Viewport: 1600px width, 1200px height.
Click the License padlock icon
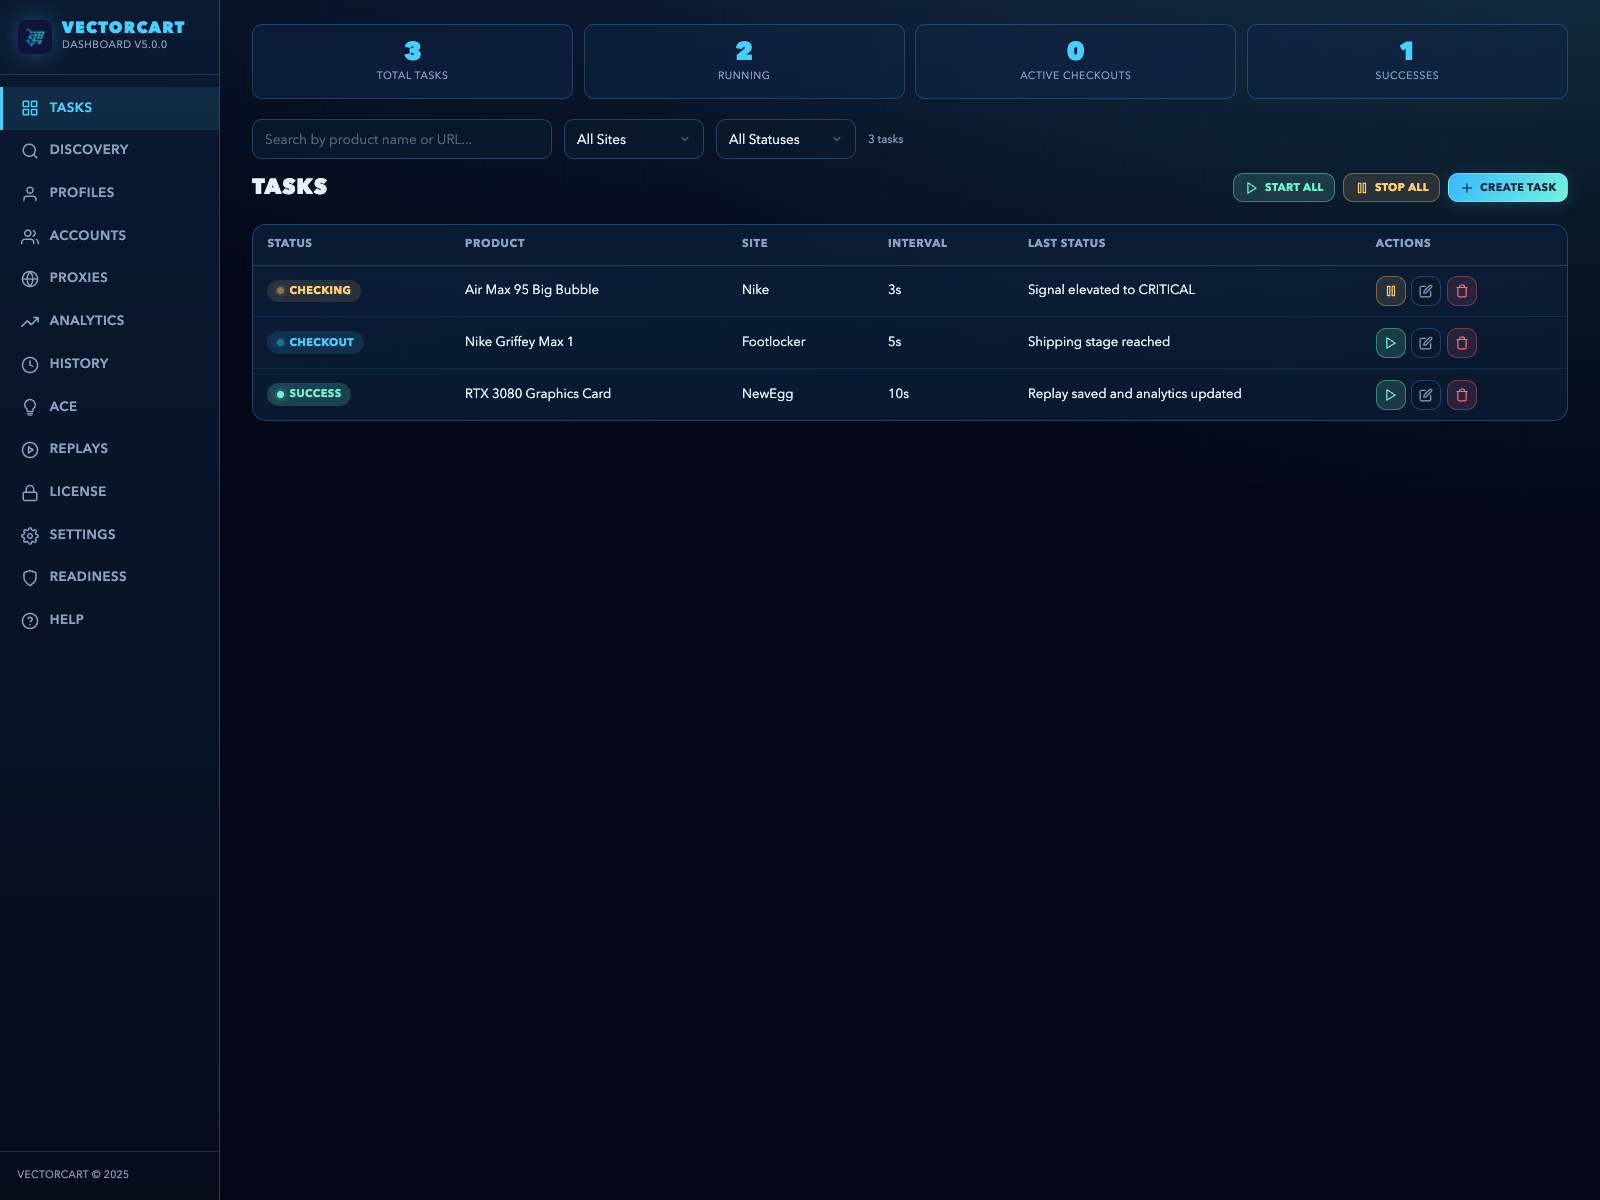point(29,491)
